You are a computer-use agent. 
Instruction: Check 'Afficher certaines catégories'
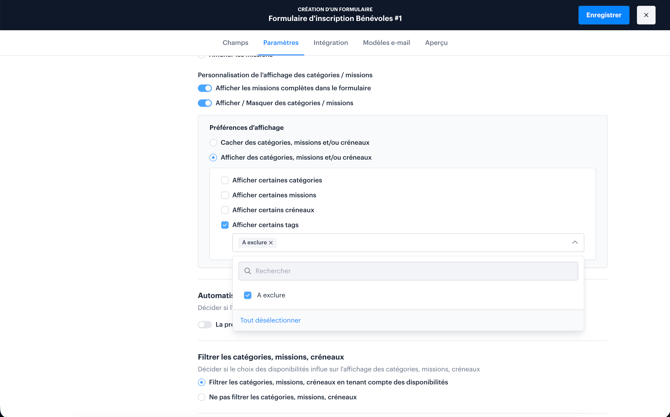point(225,181)
